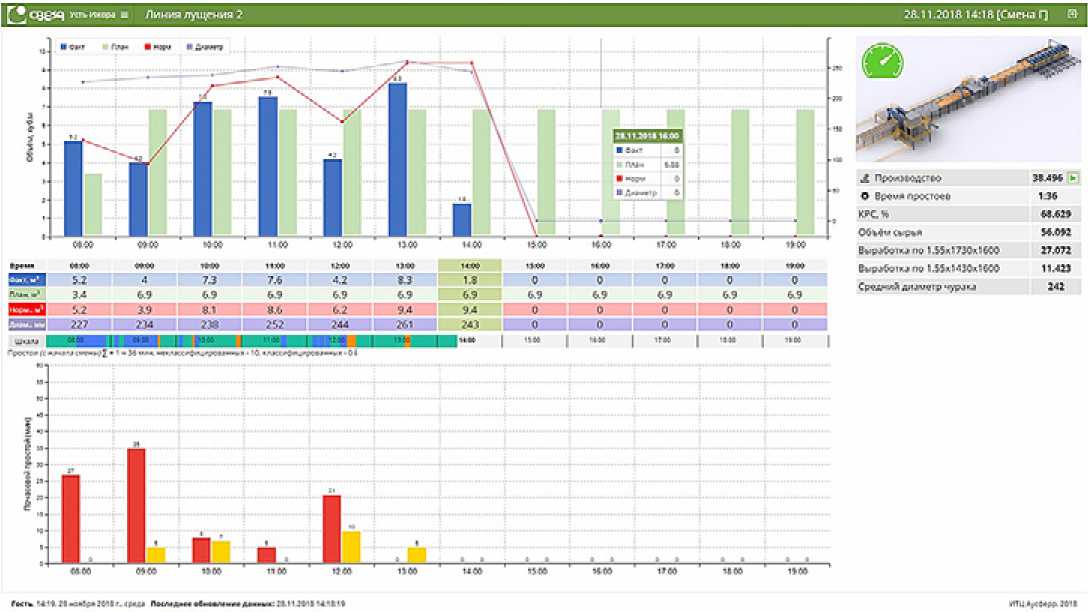Click the 08:00 segment on the Шкала timeline
This screenshot has height=612, width=1088.
[76, 341]
